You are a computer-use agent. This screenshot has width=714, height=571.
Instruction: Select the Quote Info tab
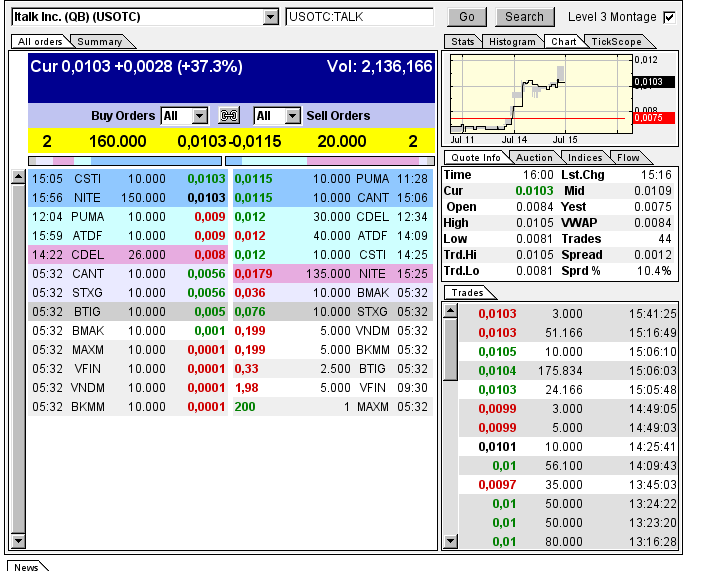(476, 158)
